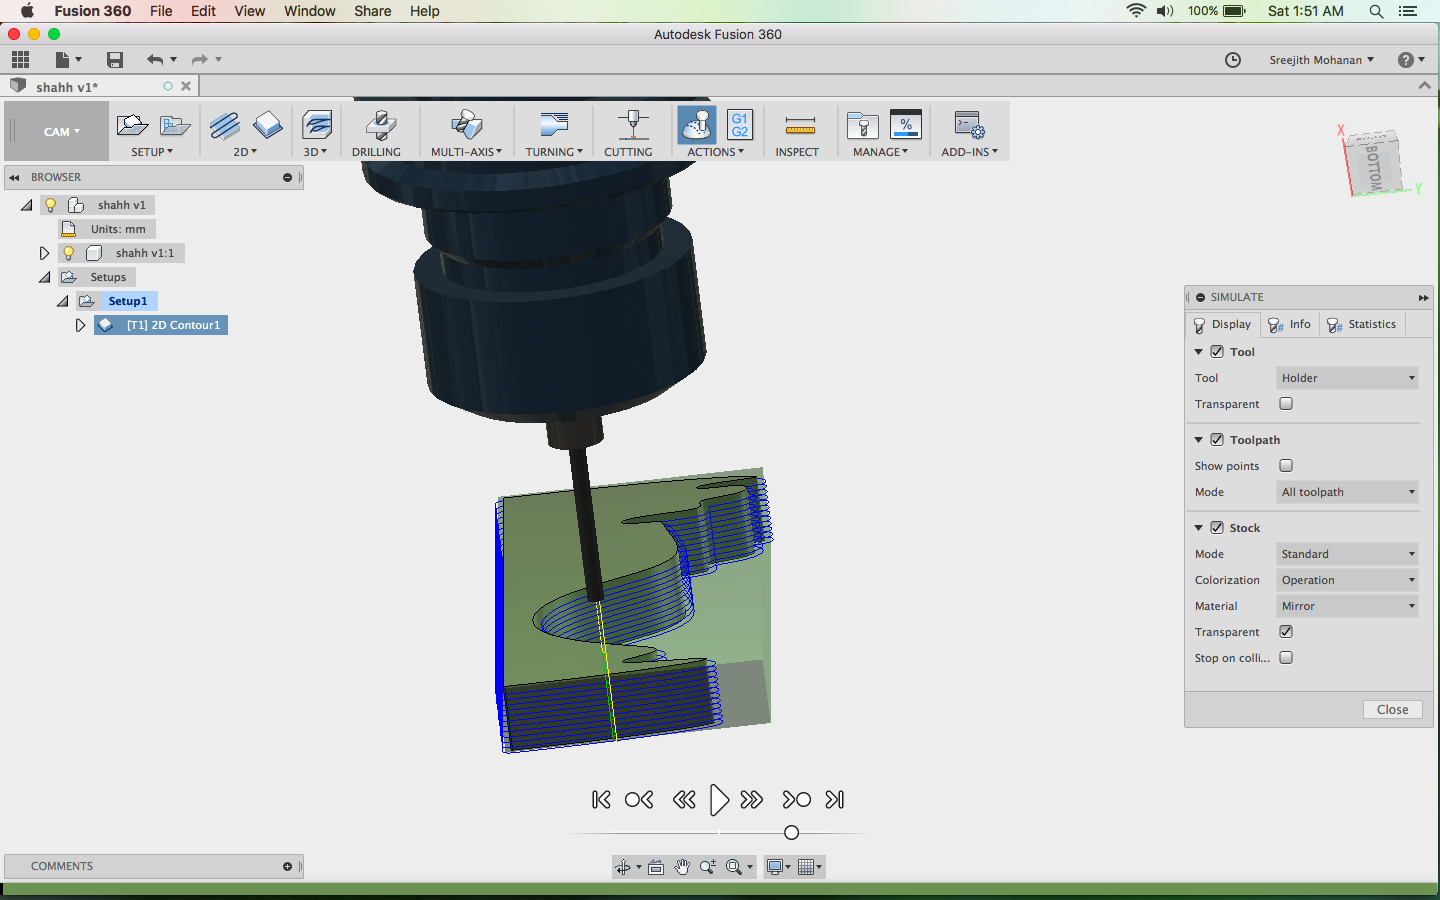Open the Stock Mode dropdown showing Standard
The width and height of the screenshot is (1440, 900).
1347,554
